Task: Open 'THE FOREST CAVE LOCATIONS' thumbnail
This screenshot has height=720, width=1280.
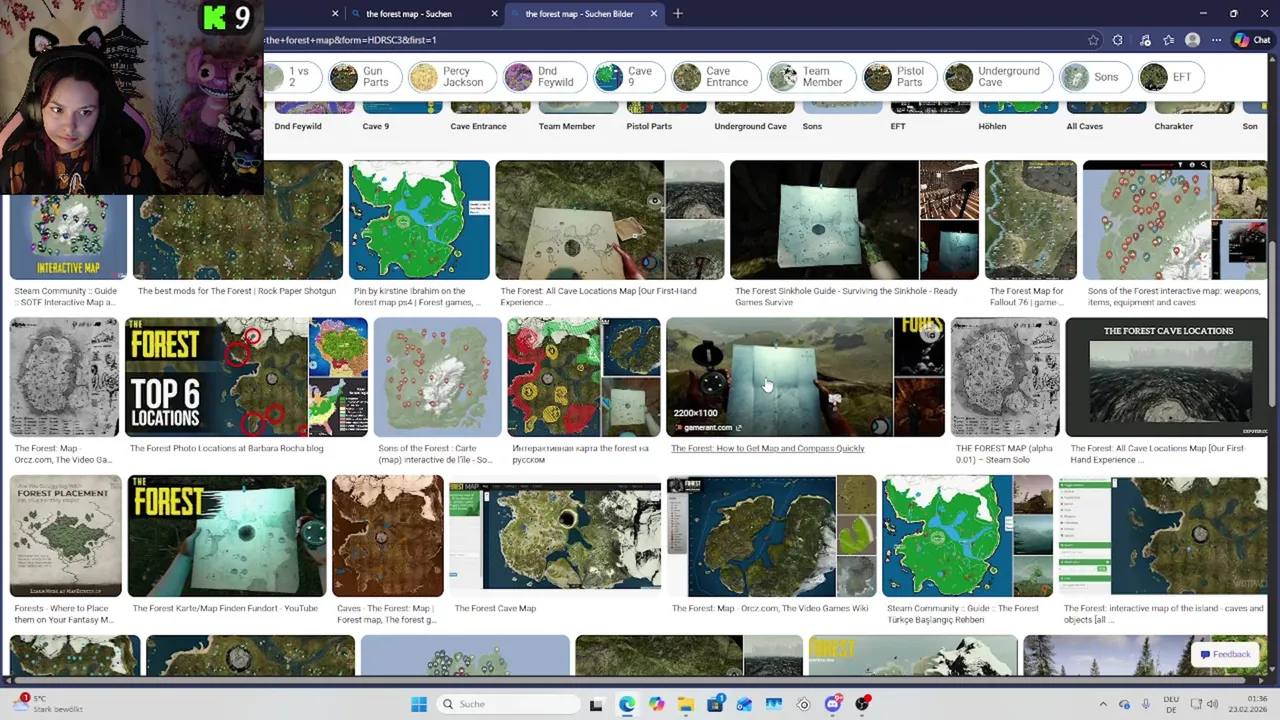Action: tap(1167, 377)
